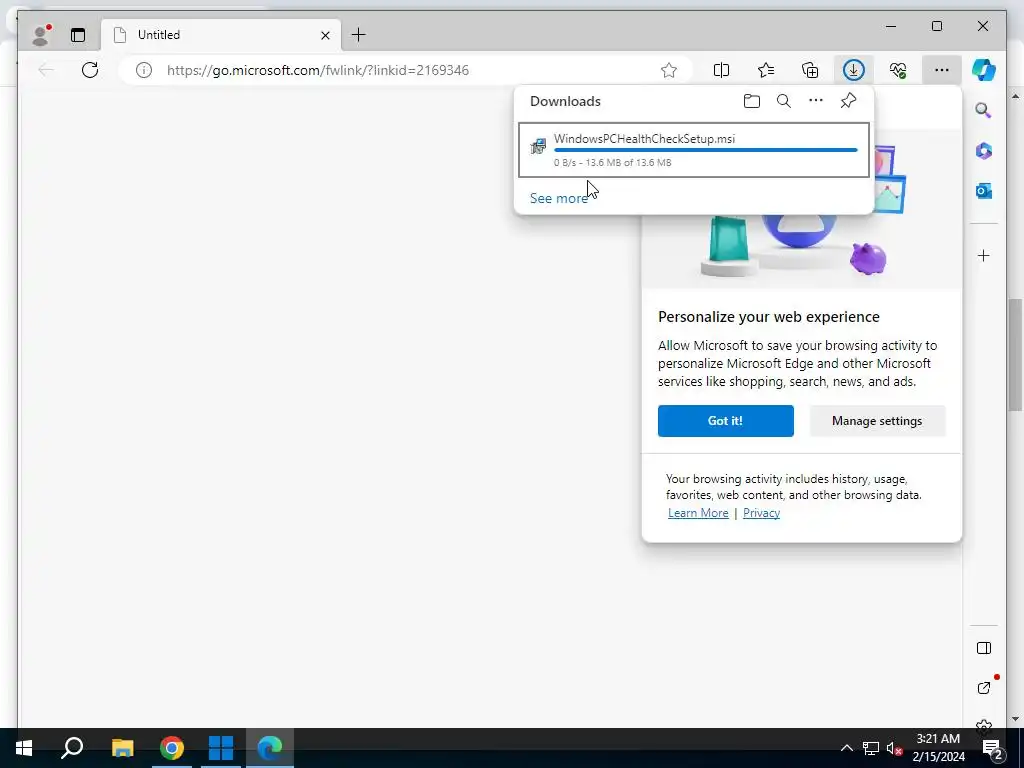Search downloads with magnifier icon
This screenshot has width=1024, height=768.
(784, 101)
